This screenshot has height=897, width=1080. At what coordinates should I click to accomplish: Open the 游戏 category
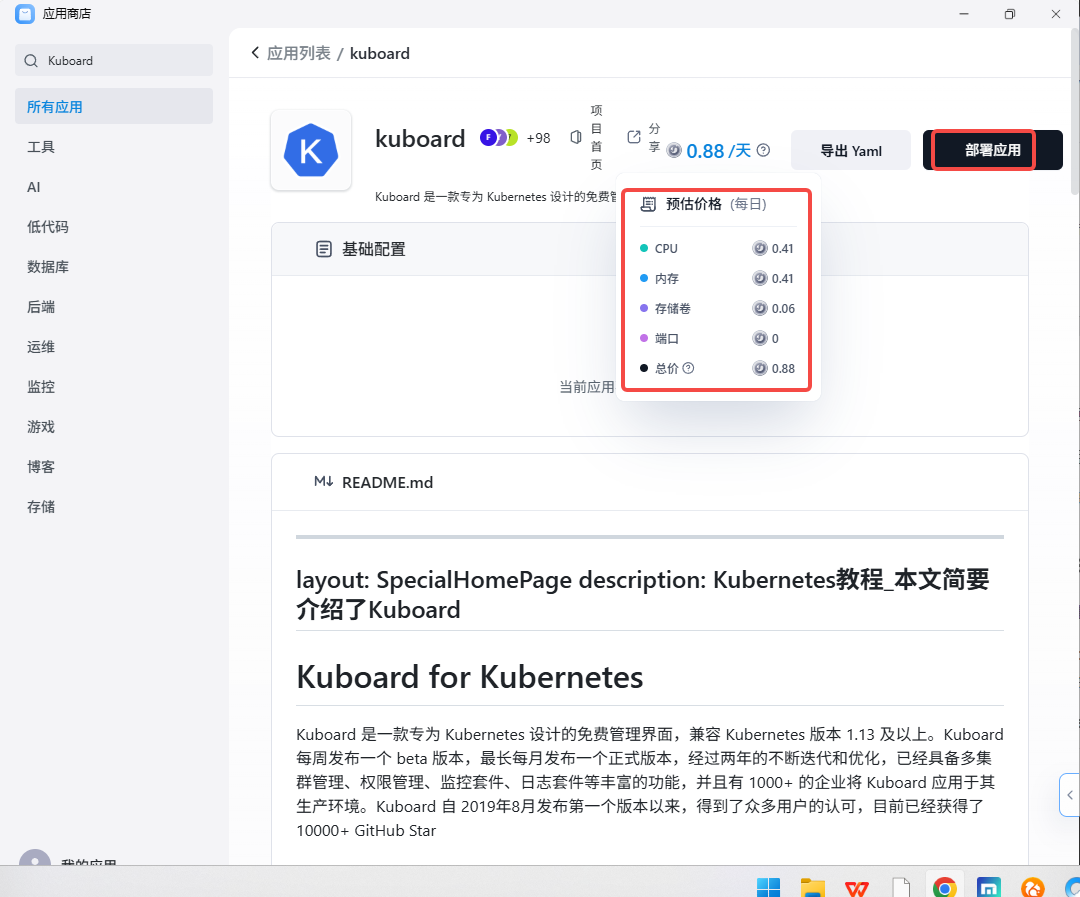coord(41,426)
